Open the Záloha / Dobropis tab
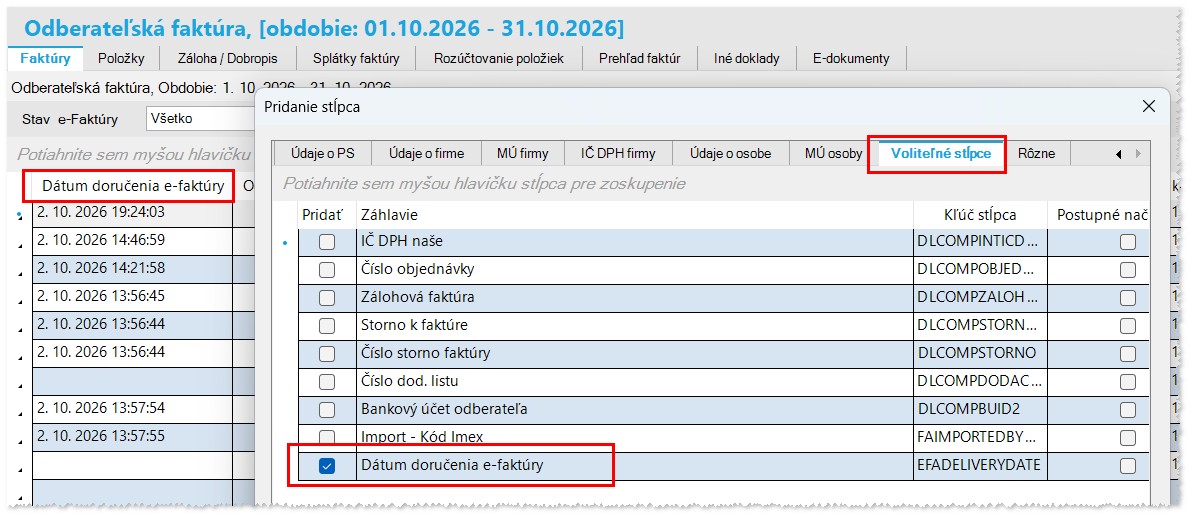Viewport: 1194px width, 520px height. 228,59
